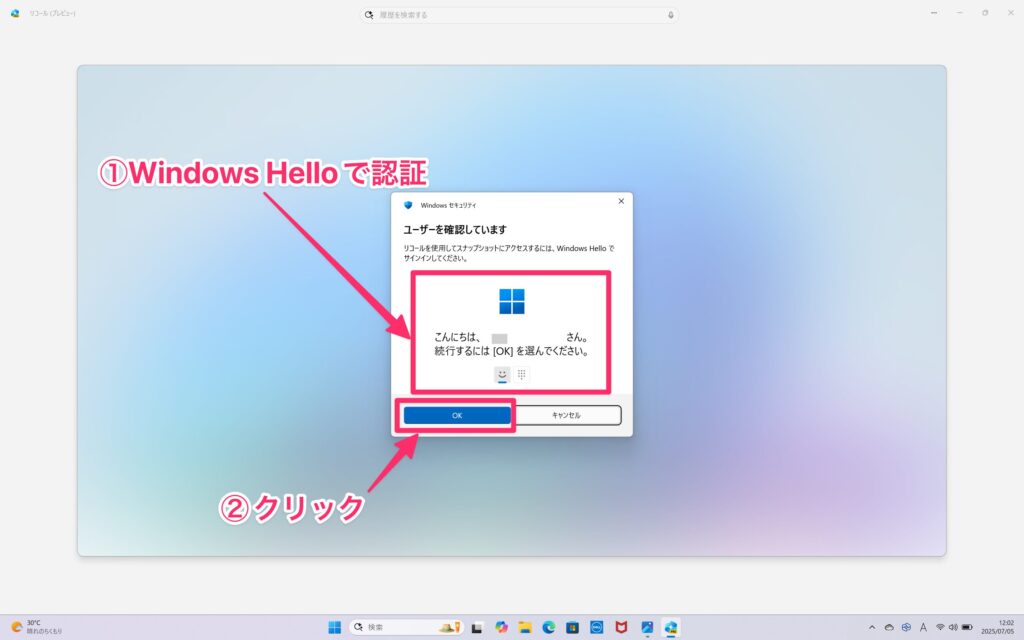Open the Dell app from taskbar
This screenshot has height=640, width=1024.
pyautogui.click(x=596, y=628)
